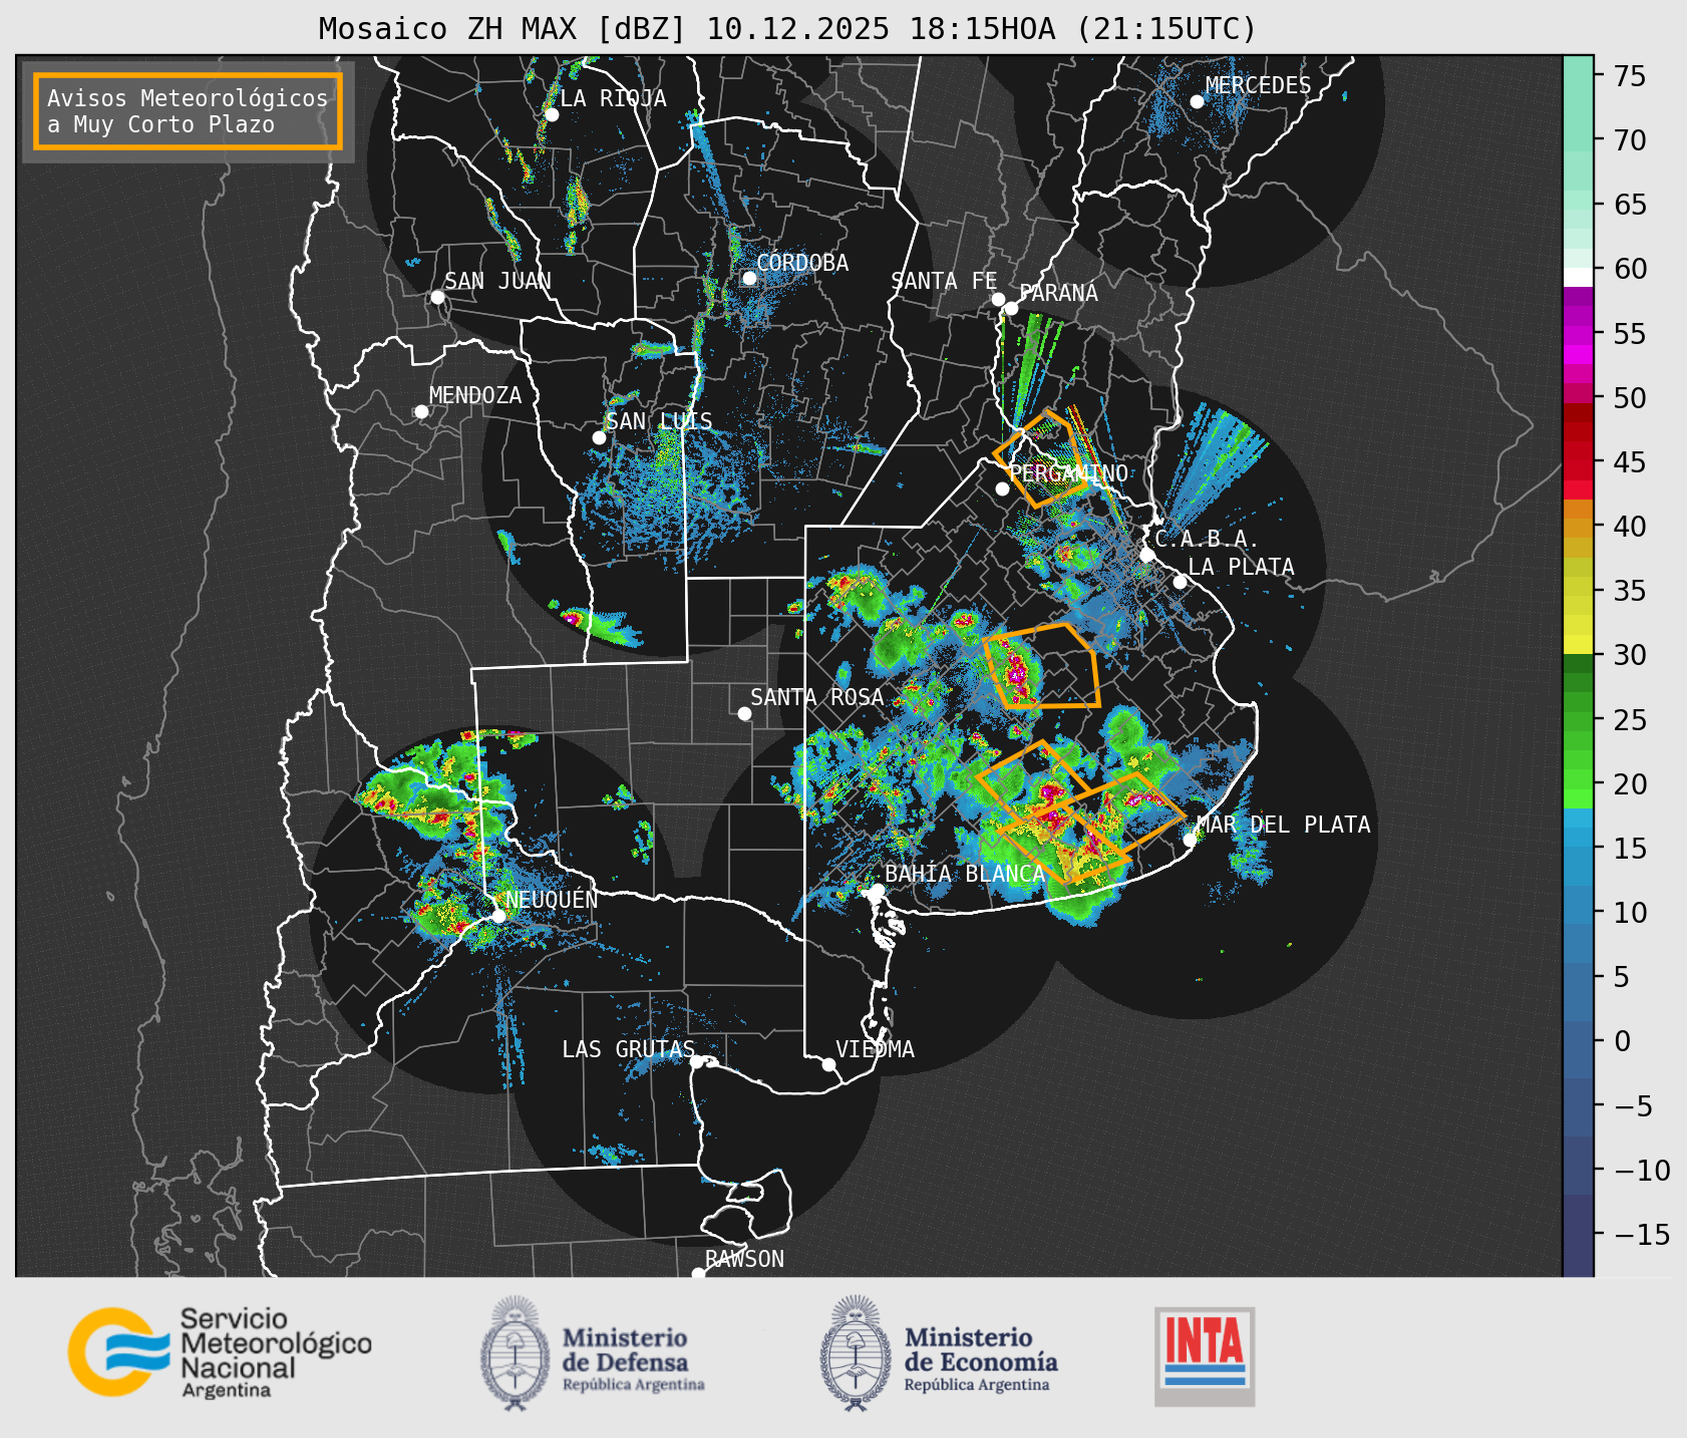Click the Mercedes city marker dot
Screen dimensions: 1687x1438
[1197, 101]
